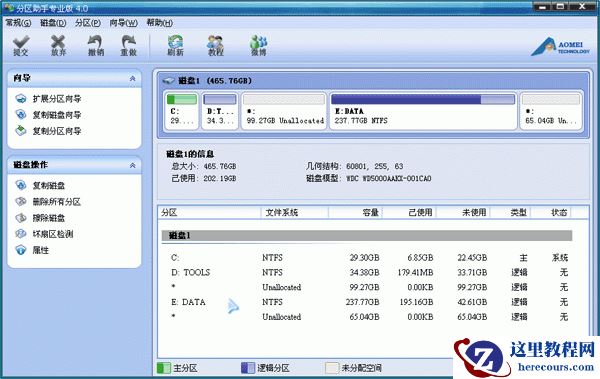The width and height of the screenshot is (600, 379).
Task: Click the AOMEI Technology logo
Action: coord(560,47)
